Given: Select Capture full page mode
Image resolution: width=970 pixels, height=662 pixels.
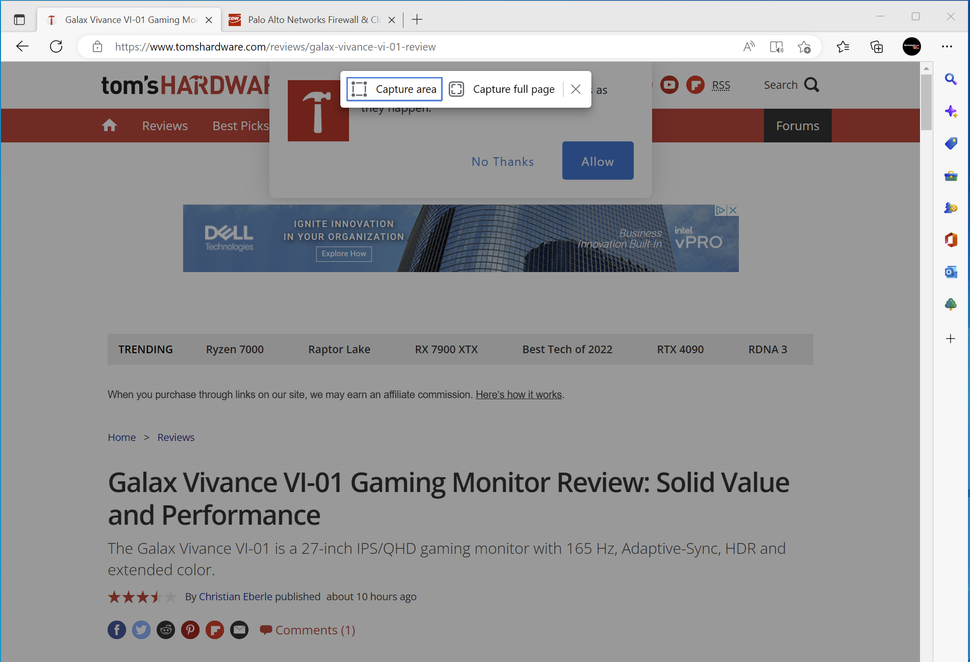Looking at the screenshot, I should click(502, 88).
